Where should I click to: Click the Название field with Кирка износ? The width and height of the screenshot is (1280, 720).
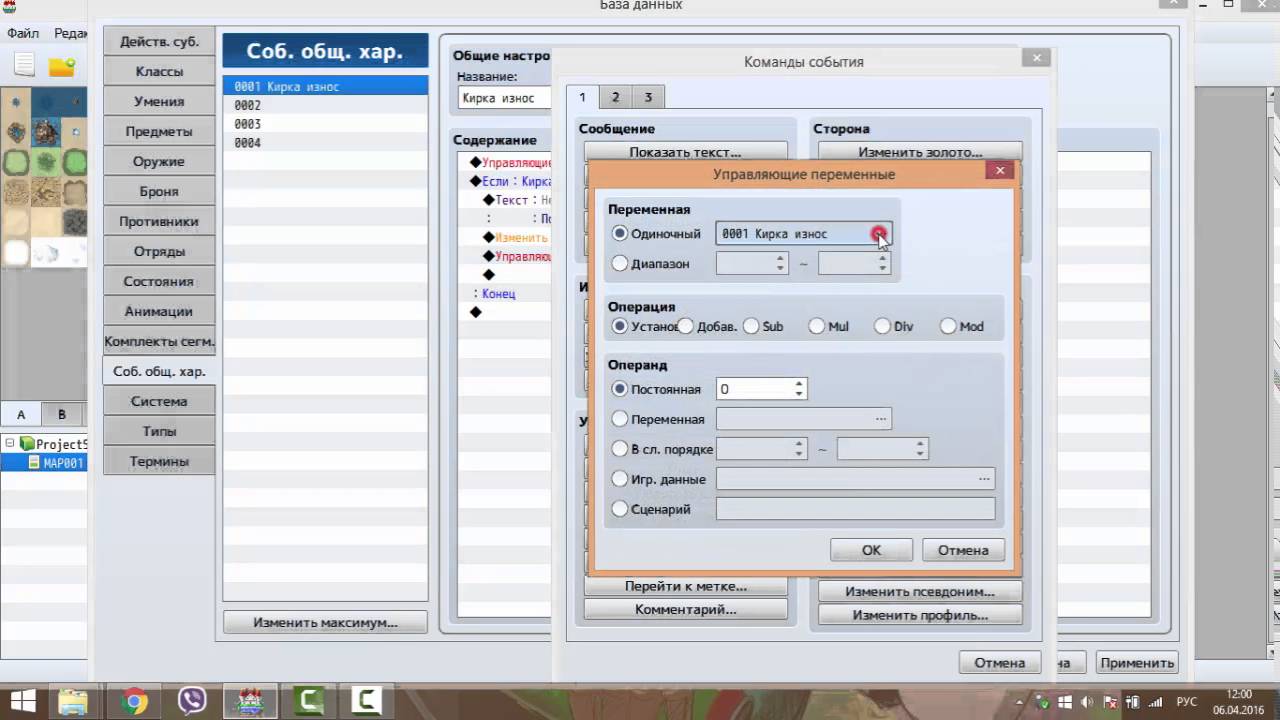click(505, 98)
